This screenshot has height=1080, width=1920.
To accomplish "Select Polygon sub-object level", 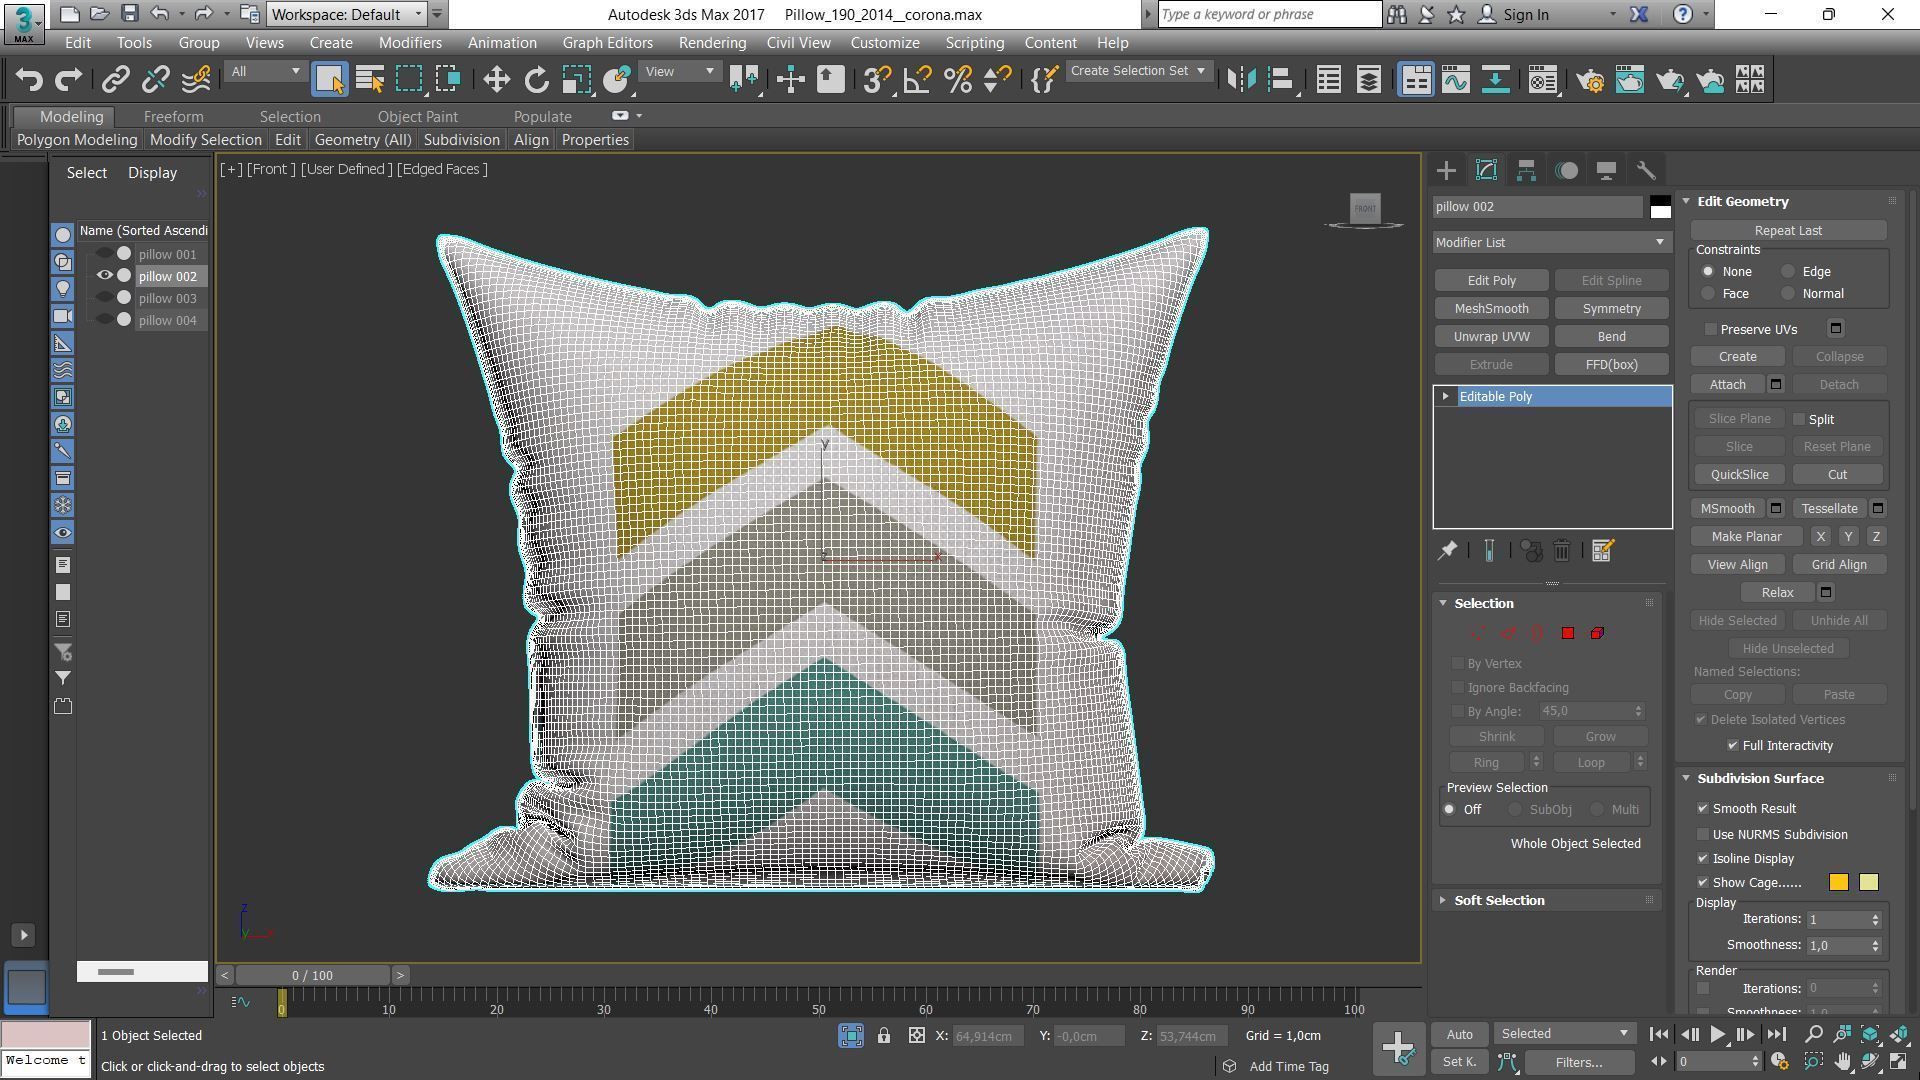I will 1568,633.
